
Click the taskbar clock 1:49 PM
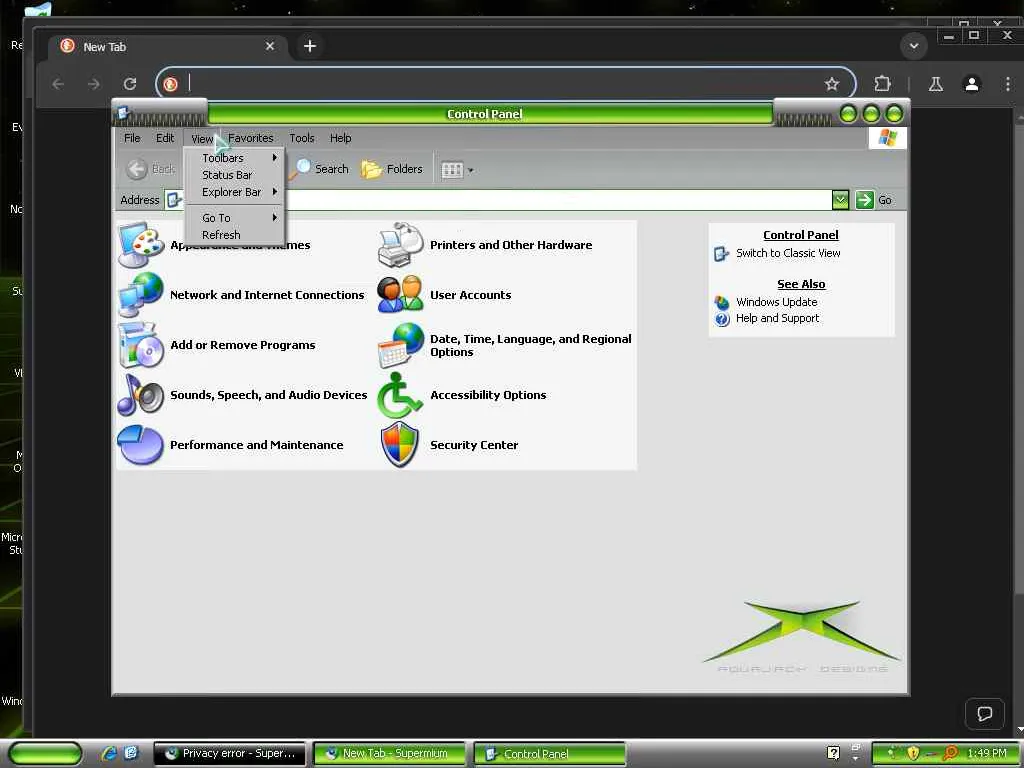pyautogui.click(x=987, y=753)
